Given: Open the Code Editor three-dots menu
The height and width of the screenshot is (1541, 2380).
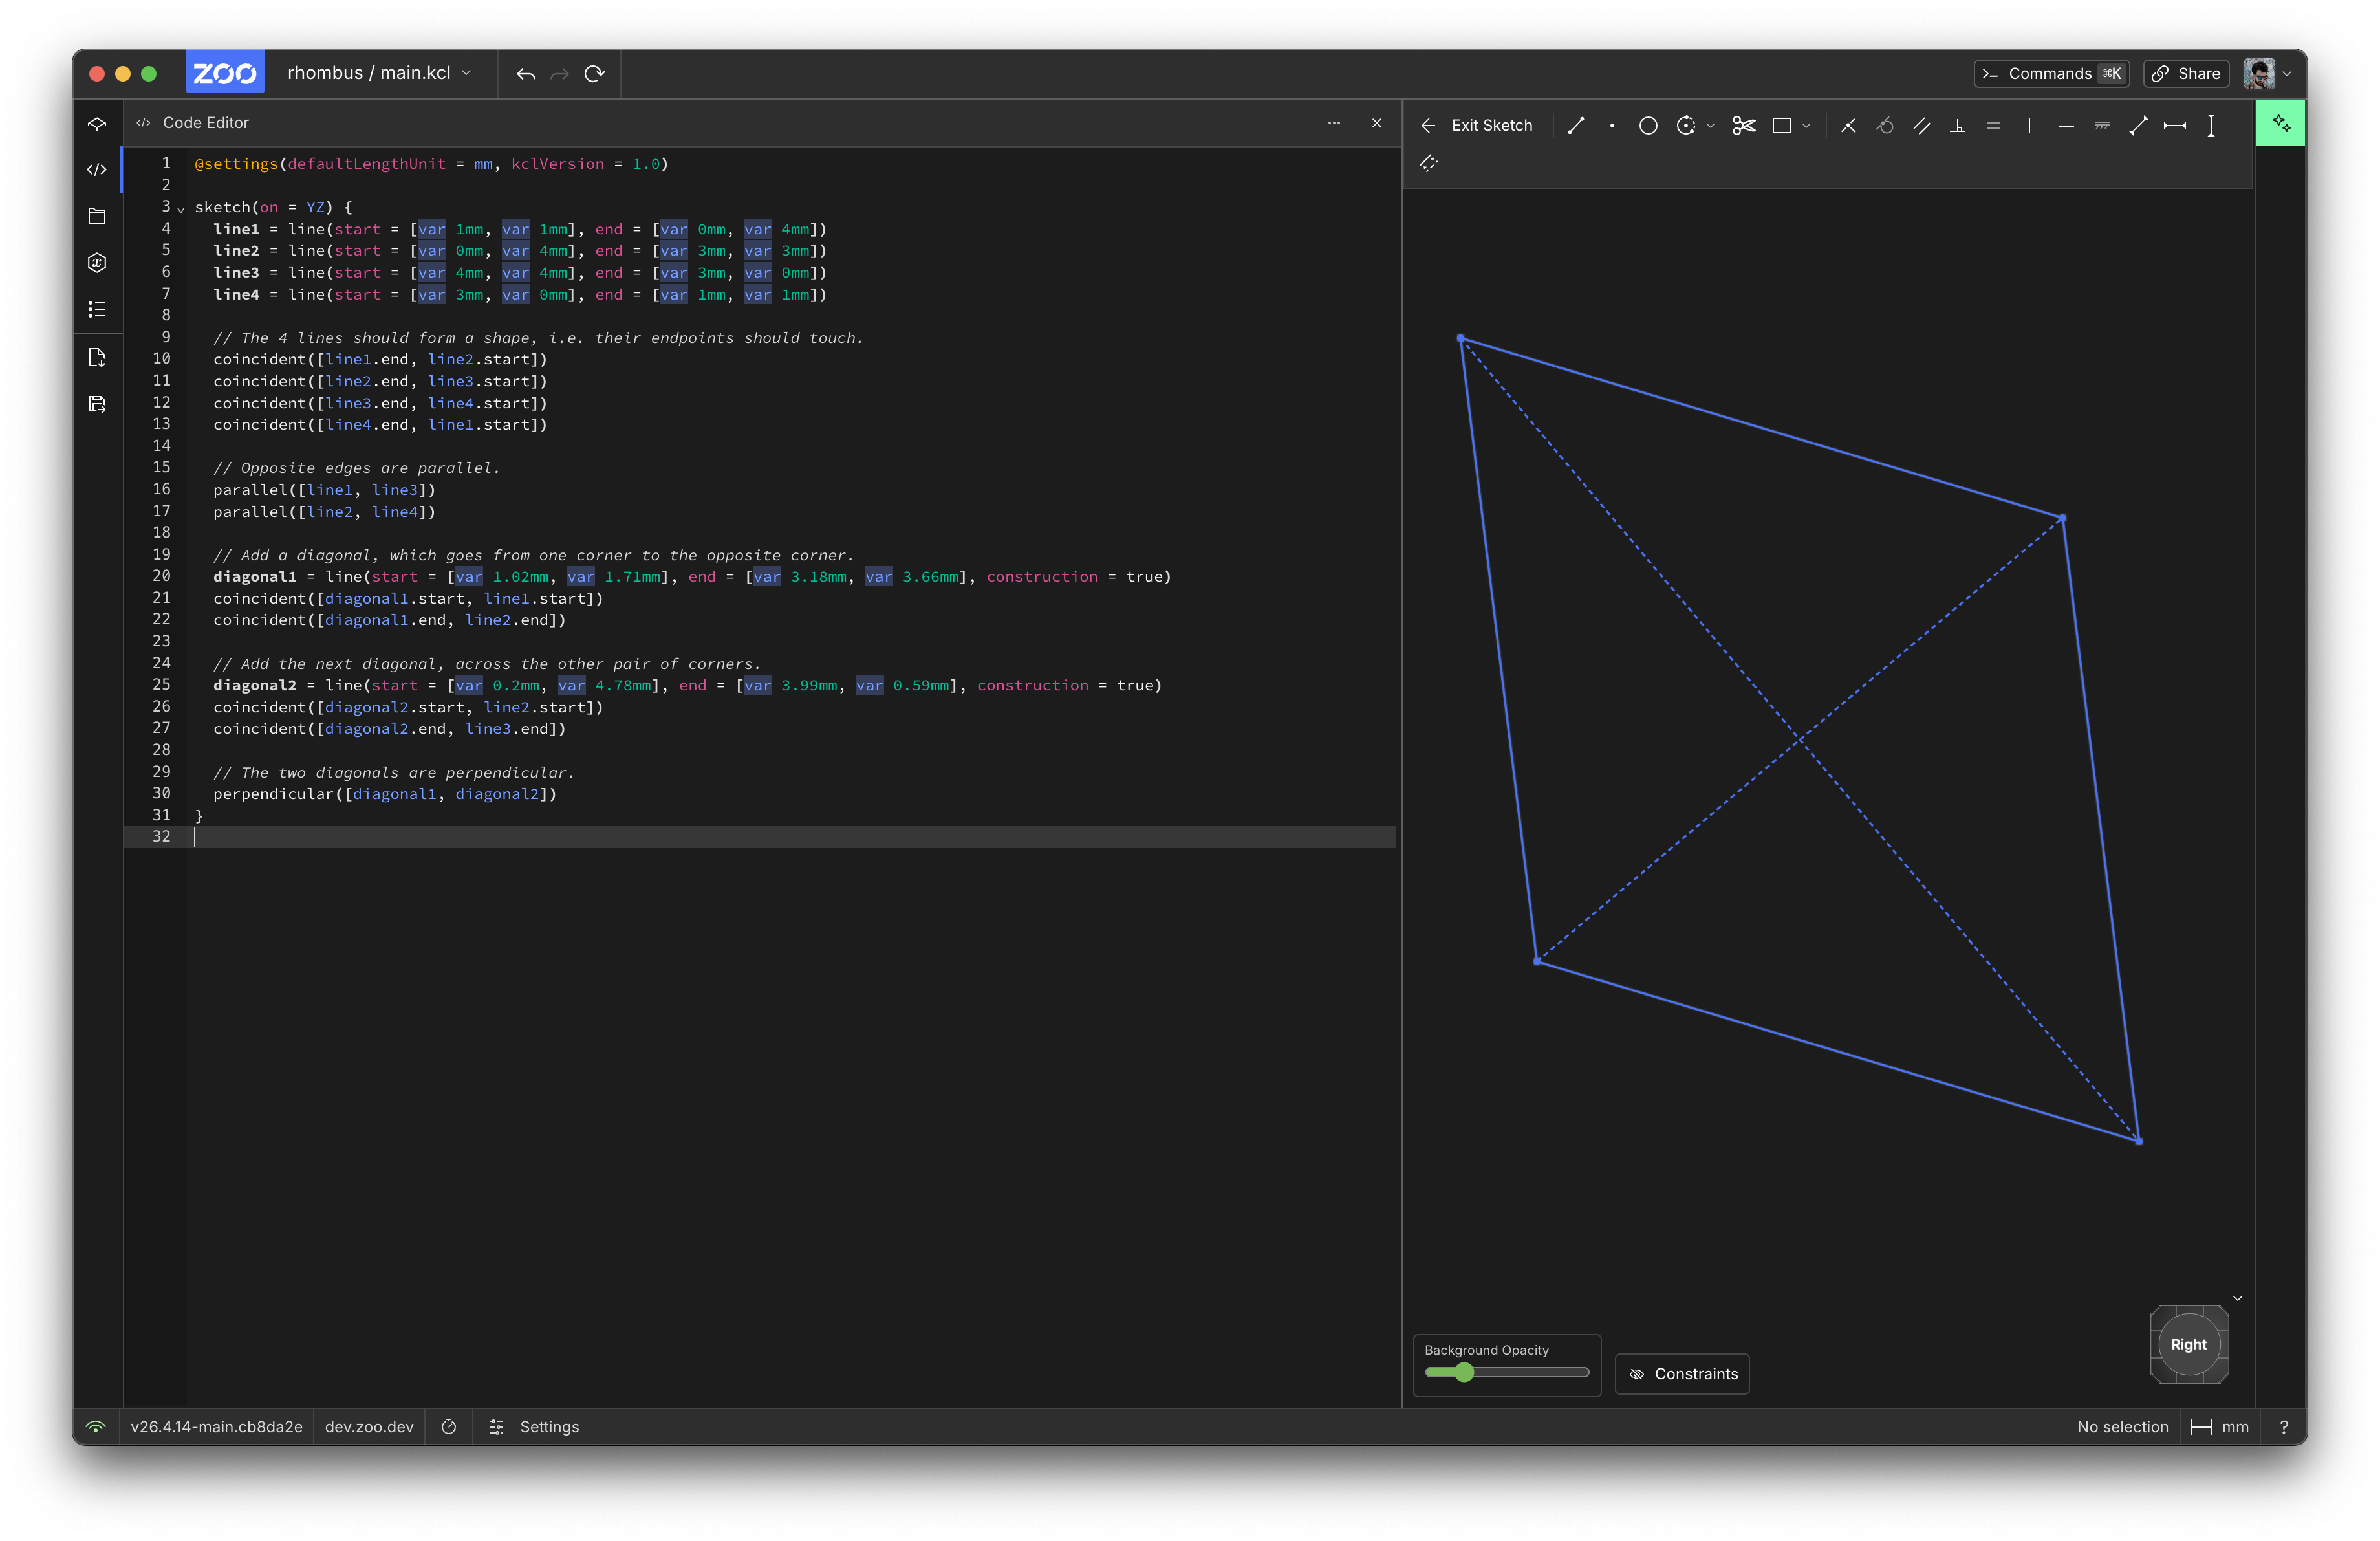Looking at the screenshot, I should [1333, 123].
